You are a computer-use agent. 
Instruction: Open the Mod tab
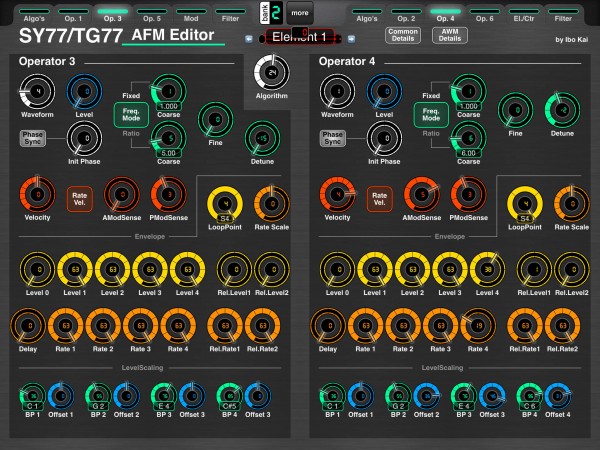(191, 15)
